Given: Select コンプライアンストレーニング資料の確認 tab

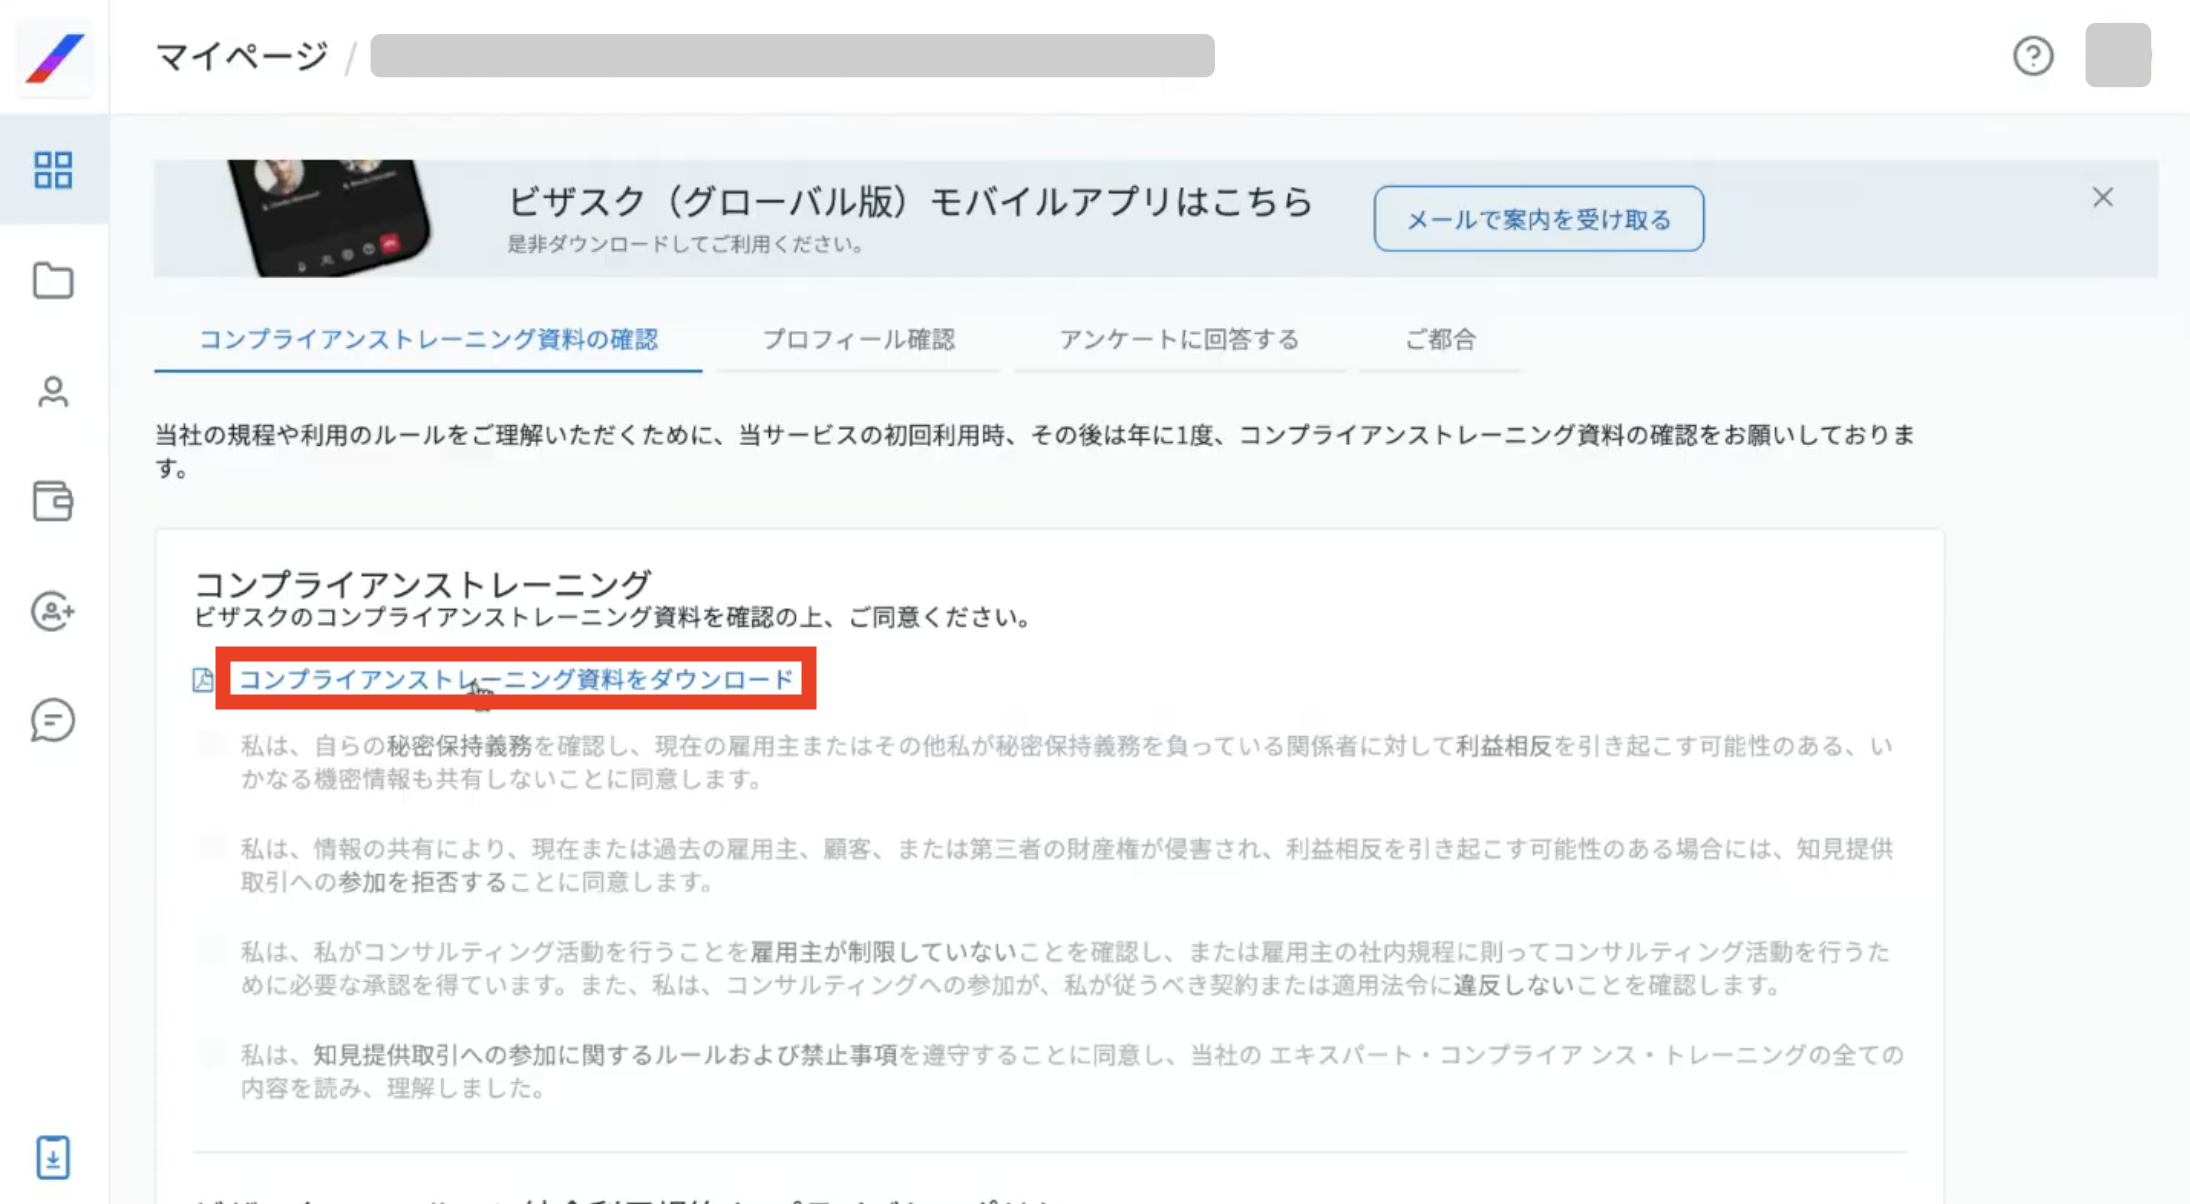Looking at the screenshot, I should click(x=428, y=340).
